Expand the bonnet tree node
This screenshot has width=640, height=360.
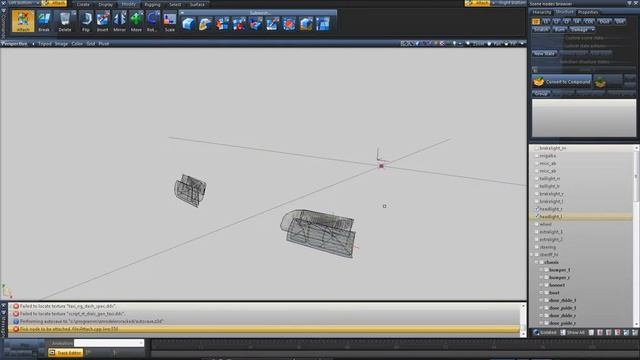[542, 285]
